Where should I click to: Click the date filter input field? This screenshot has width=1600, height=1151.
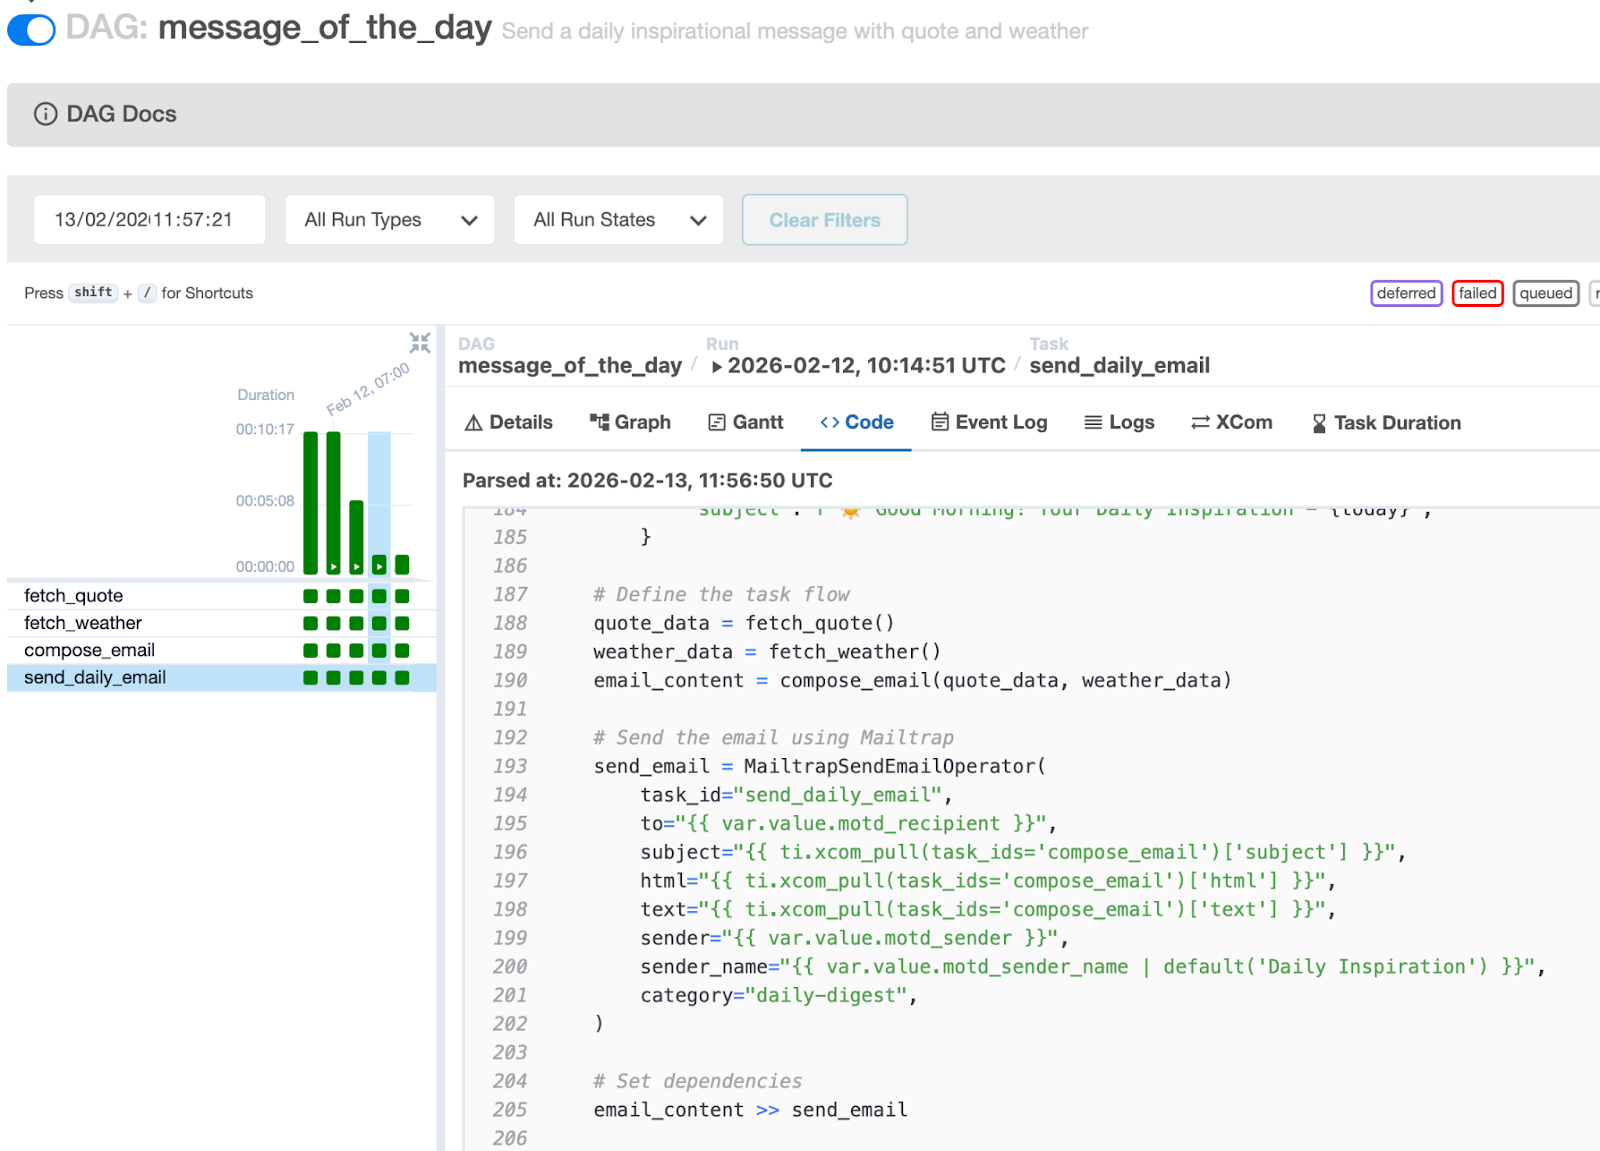pyautogui.click(x=150, y=220)
